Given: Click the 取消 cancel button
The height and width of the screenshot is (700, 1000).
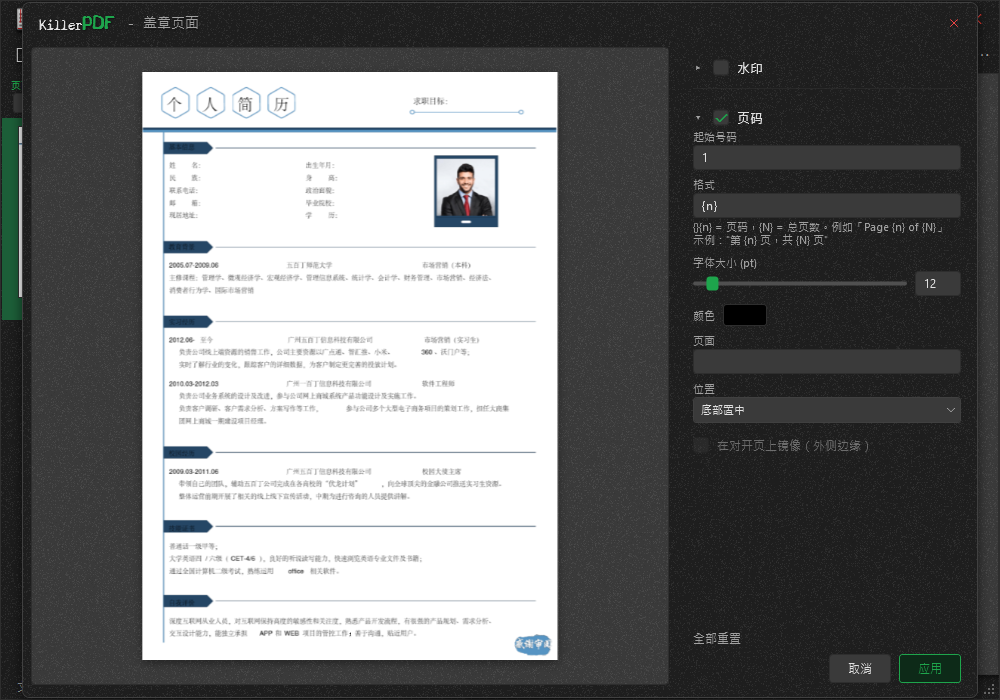Looking at the screenshot, I should click(860, 668).
